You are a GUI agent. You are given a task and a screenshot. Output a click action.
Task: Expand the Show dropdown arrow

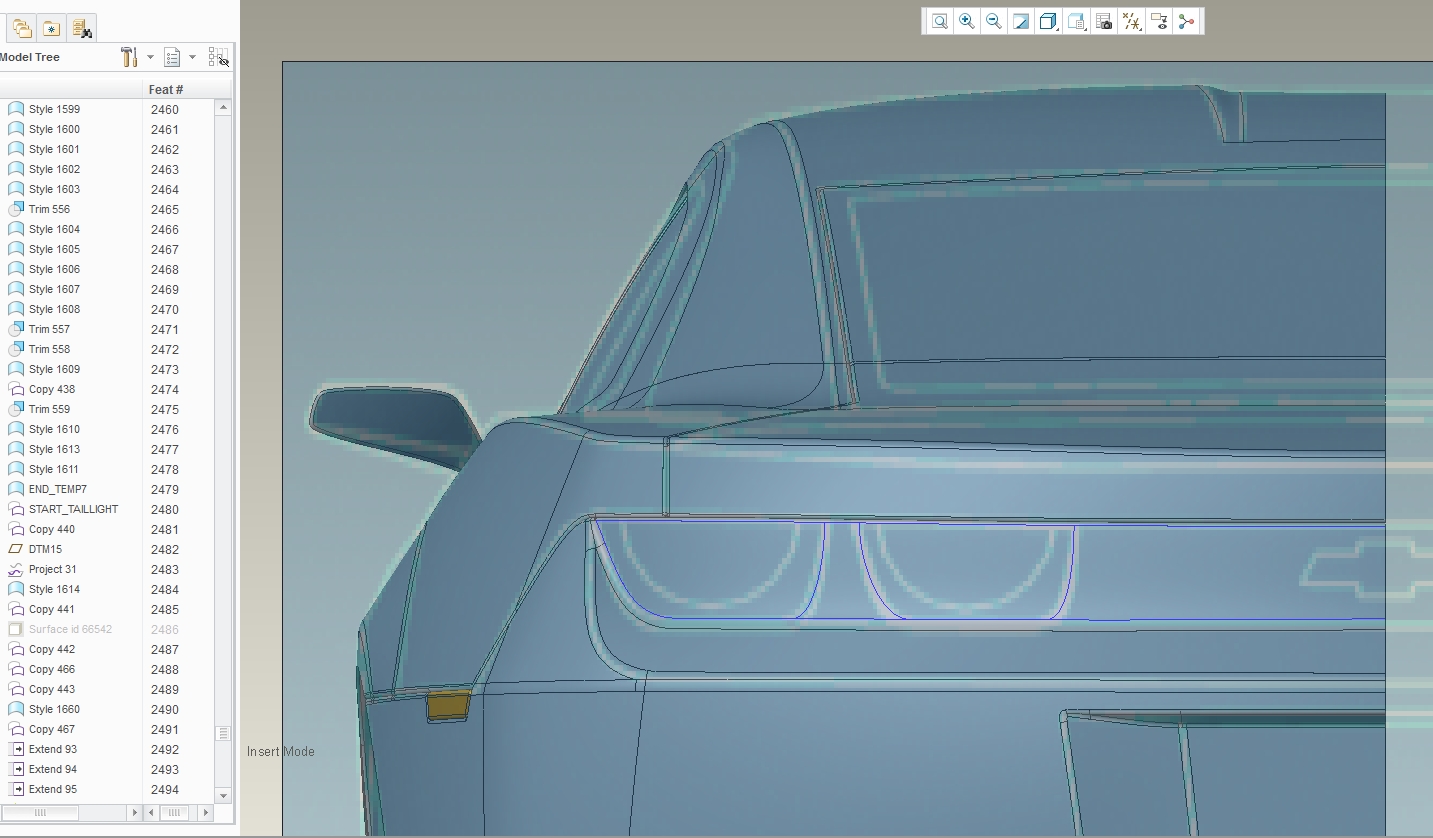193,57
